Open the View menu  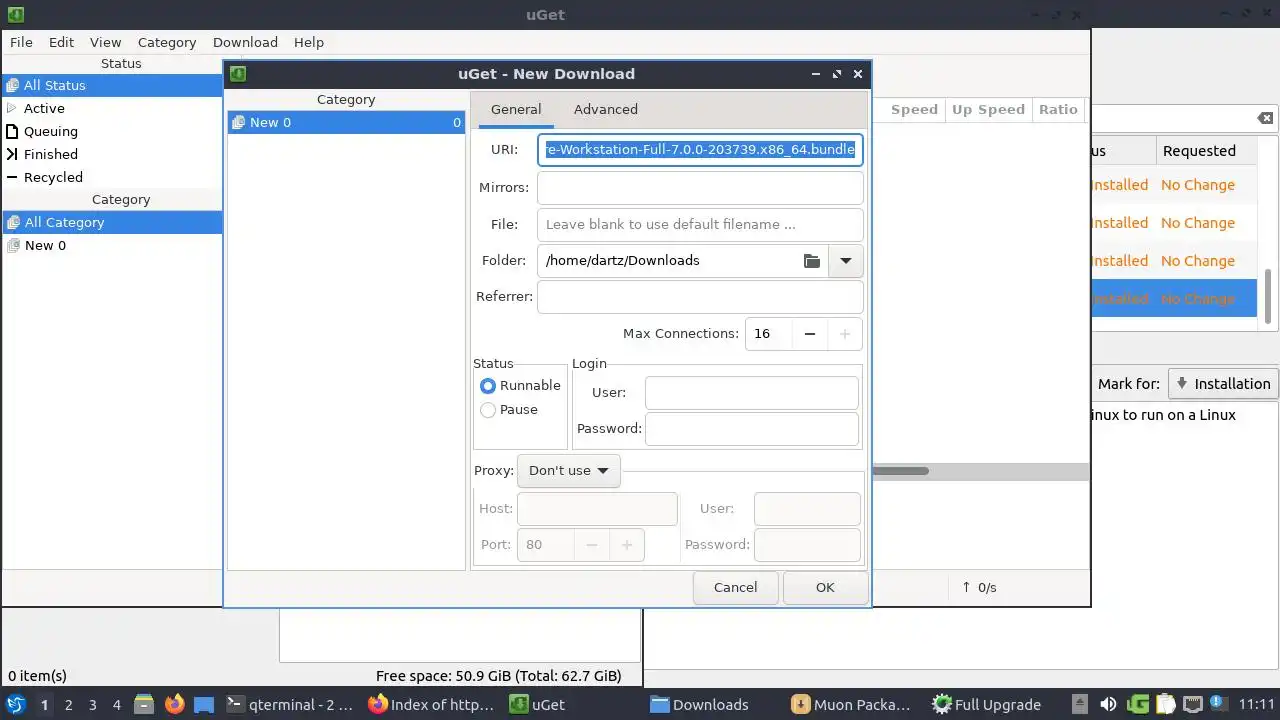click(105, 42)
